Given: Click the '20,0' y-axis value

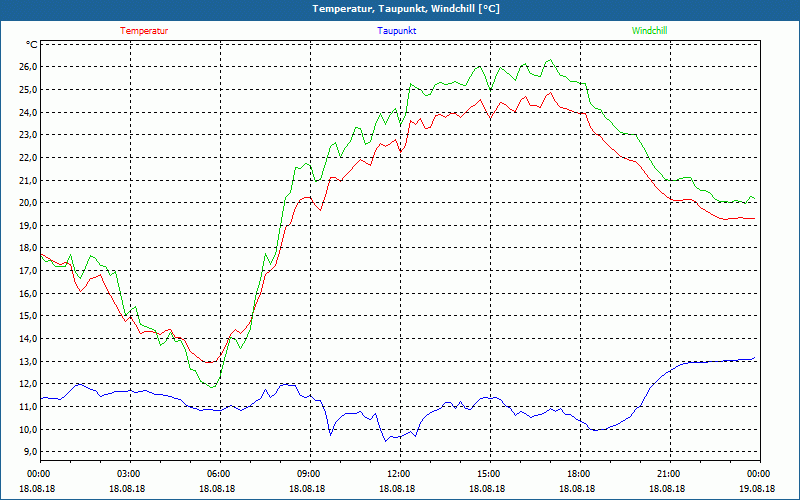Looking at the screenshot, I should click(29, 203).
